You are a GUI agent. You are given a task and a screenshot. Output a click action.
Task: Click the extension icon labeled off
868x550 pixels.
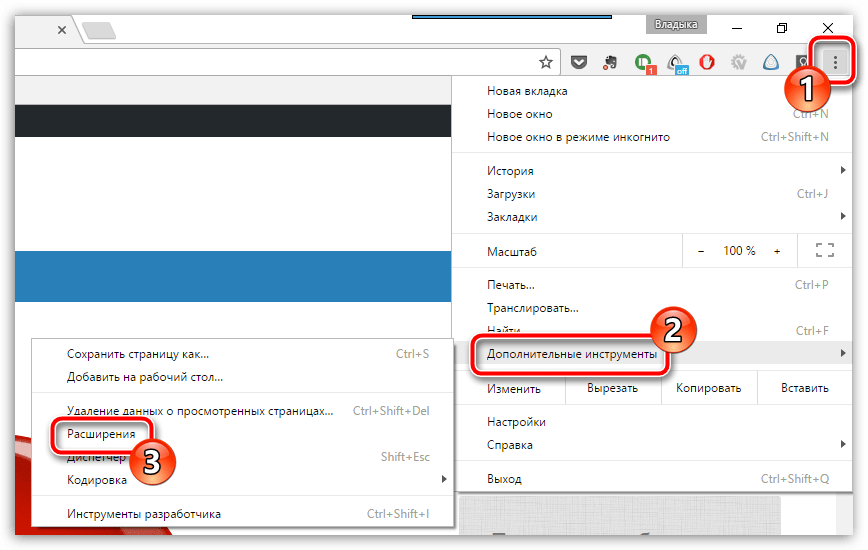676,64
